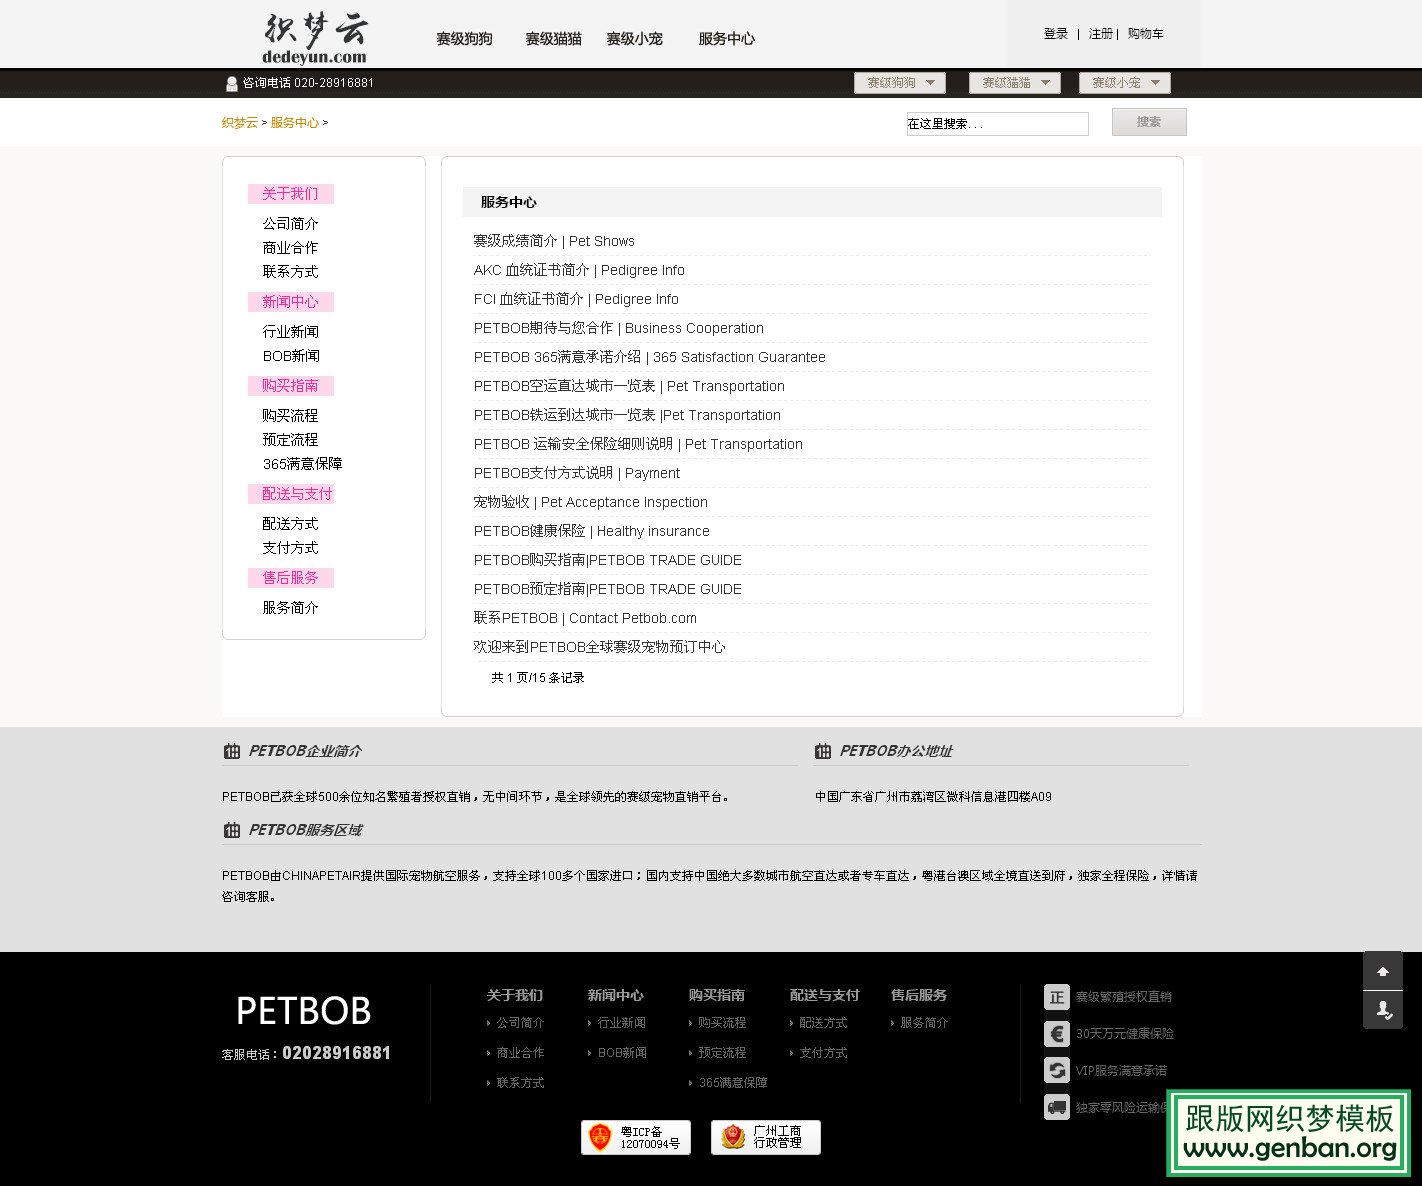
Task: Open 服务简介 in the sidebar
Action: (291, 608)
